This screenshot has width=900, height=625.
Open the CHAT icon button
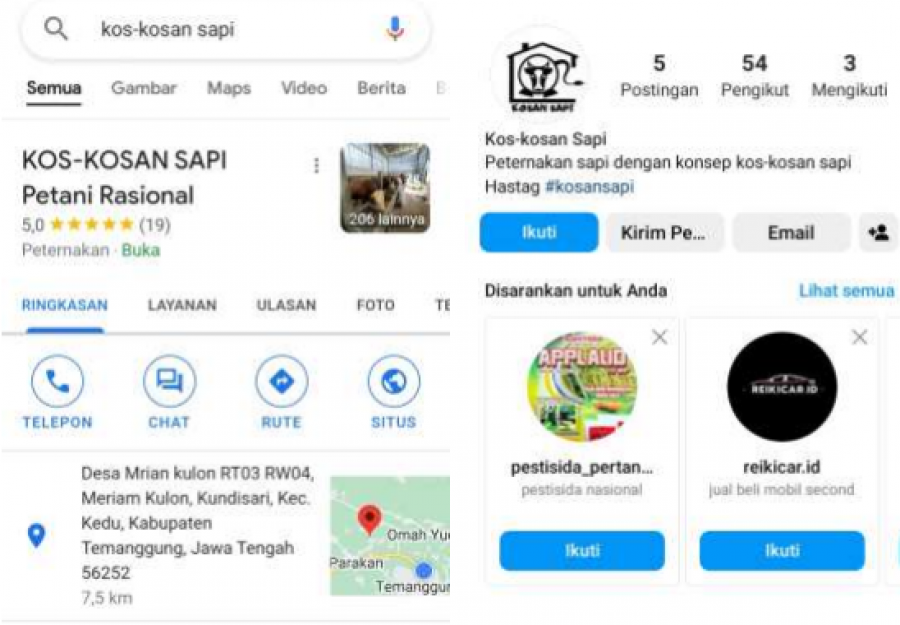[x=169, y=381]
